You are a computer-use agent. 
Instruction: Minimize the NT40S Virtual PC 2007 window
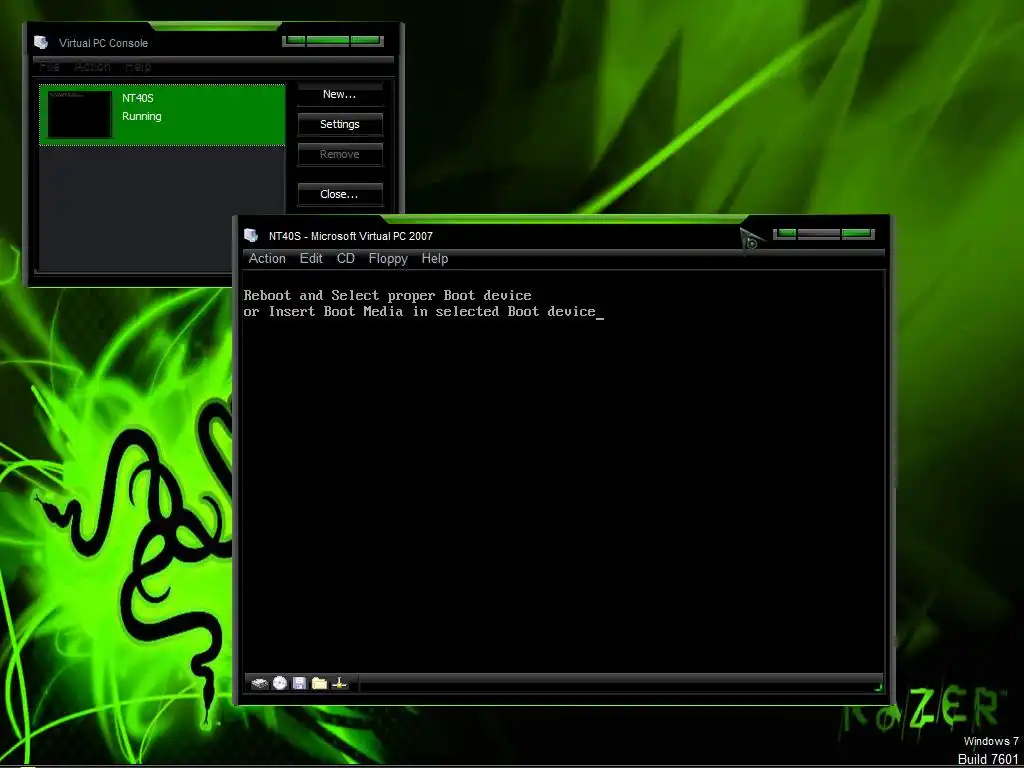click(785, 233)
